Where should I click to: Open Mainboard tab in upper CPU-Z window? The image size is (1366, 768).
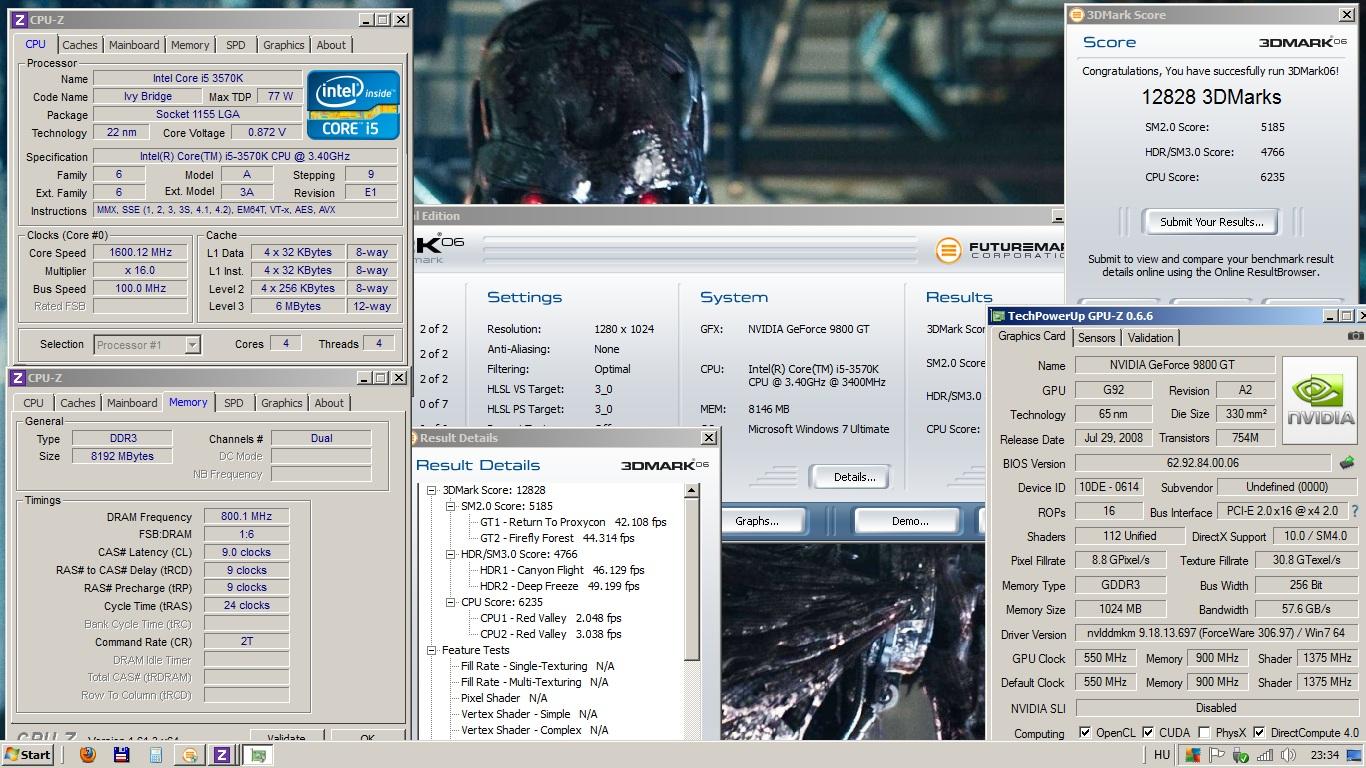(134, 45)
